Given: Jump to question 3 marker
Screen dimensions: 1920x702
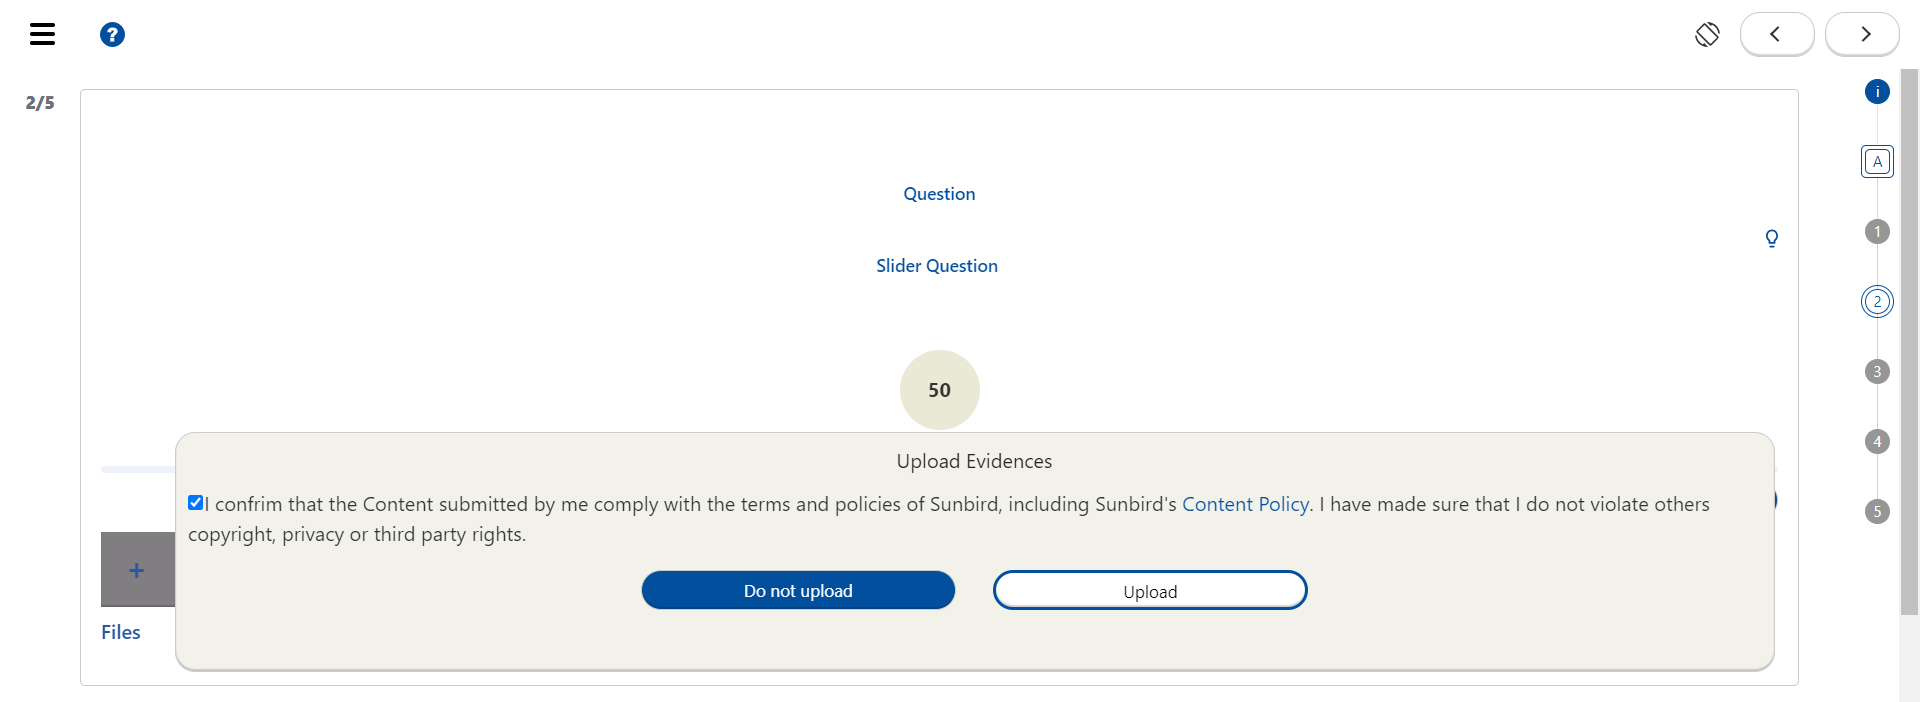Looking at the screenshot, I should [1877, 372].
